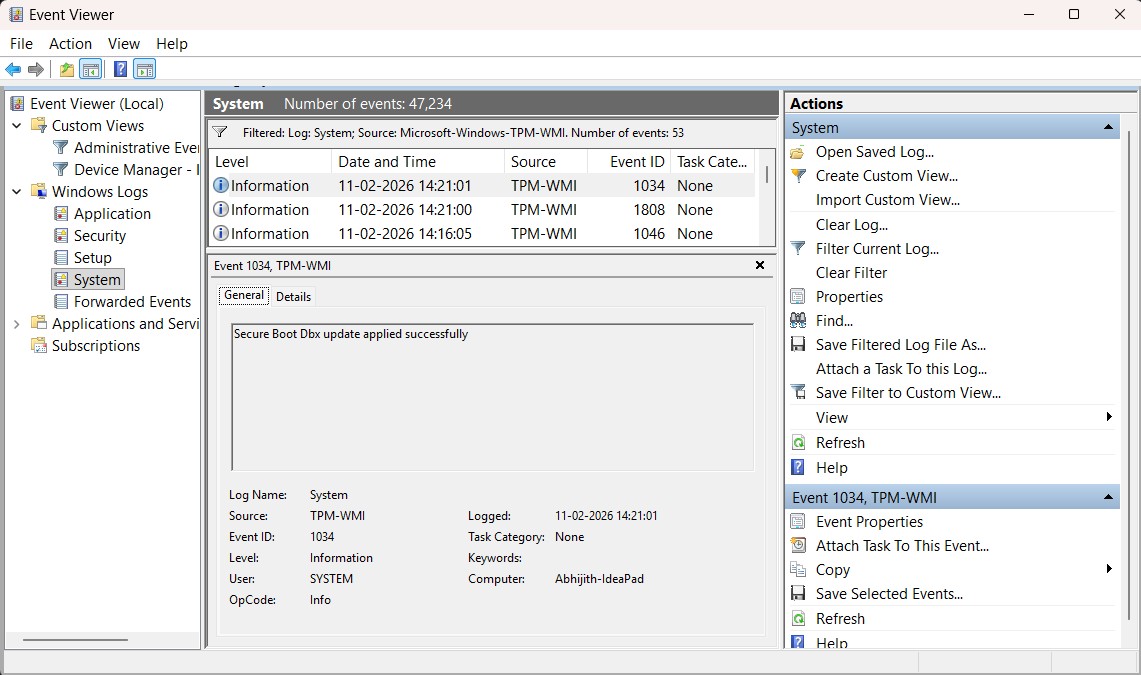Toggle the console tree with its toolbar icon
This screenshot has height=675, width=1141.
pos(90,68)
